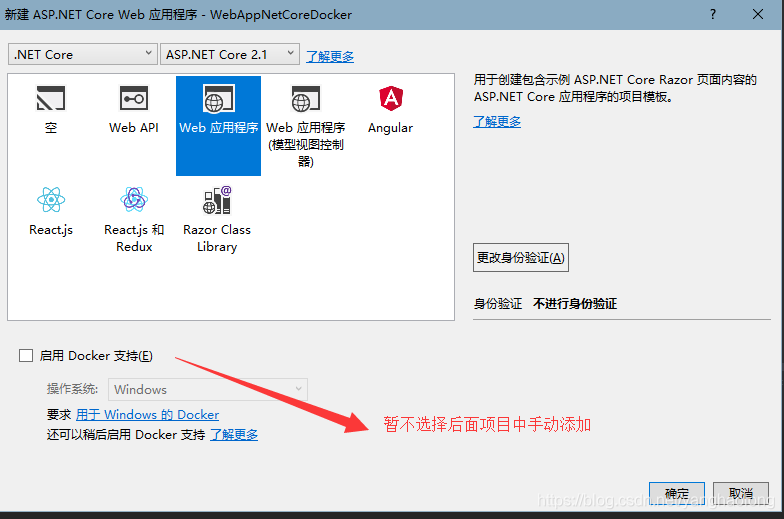Image resolution: width=784 pixels, height=519 pixels.
Task: Select the React.js 和 Redux template
Action: 134,219
